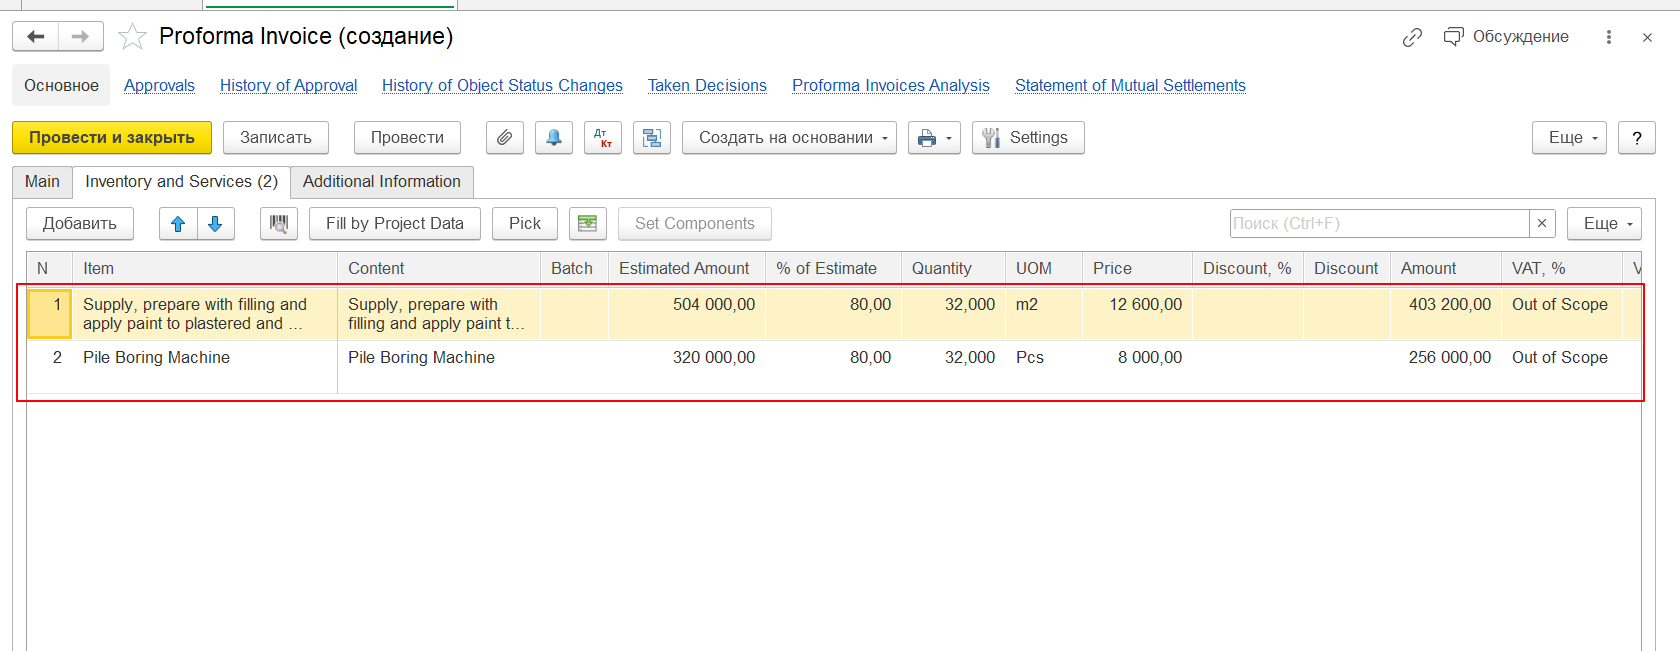
Task: Click the green spreadsheet icon
Action: tap(588, 224)
